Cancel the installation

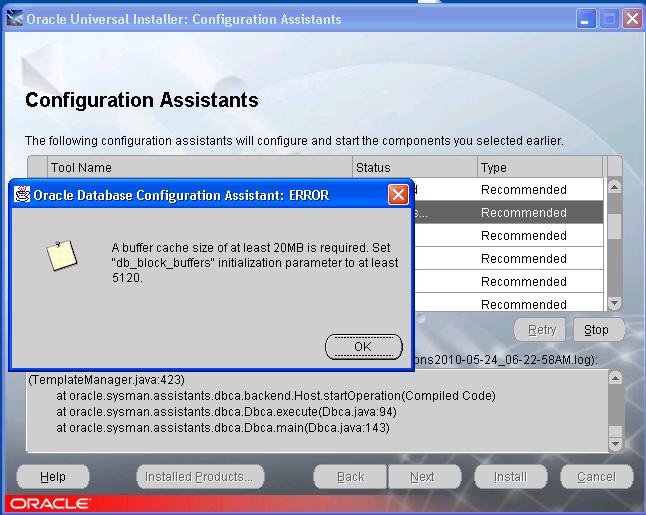click(x=596, y=477)
